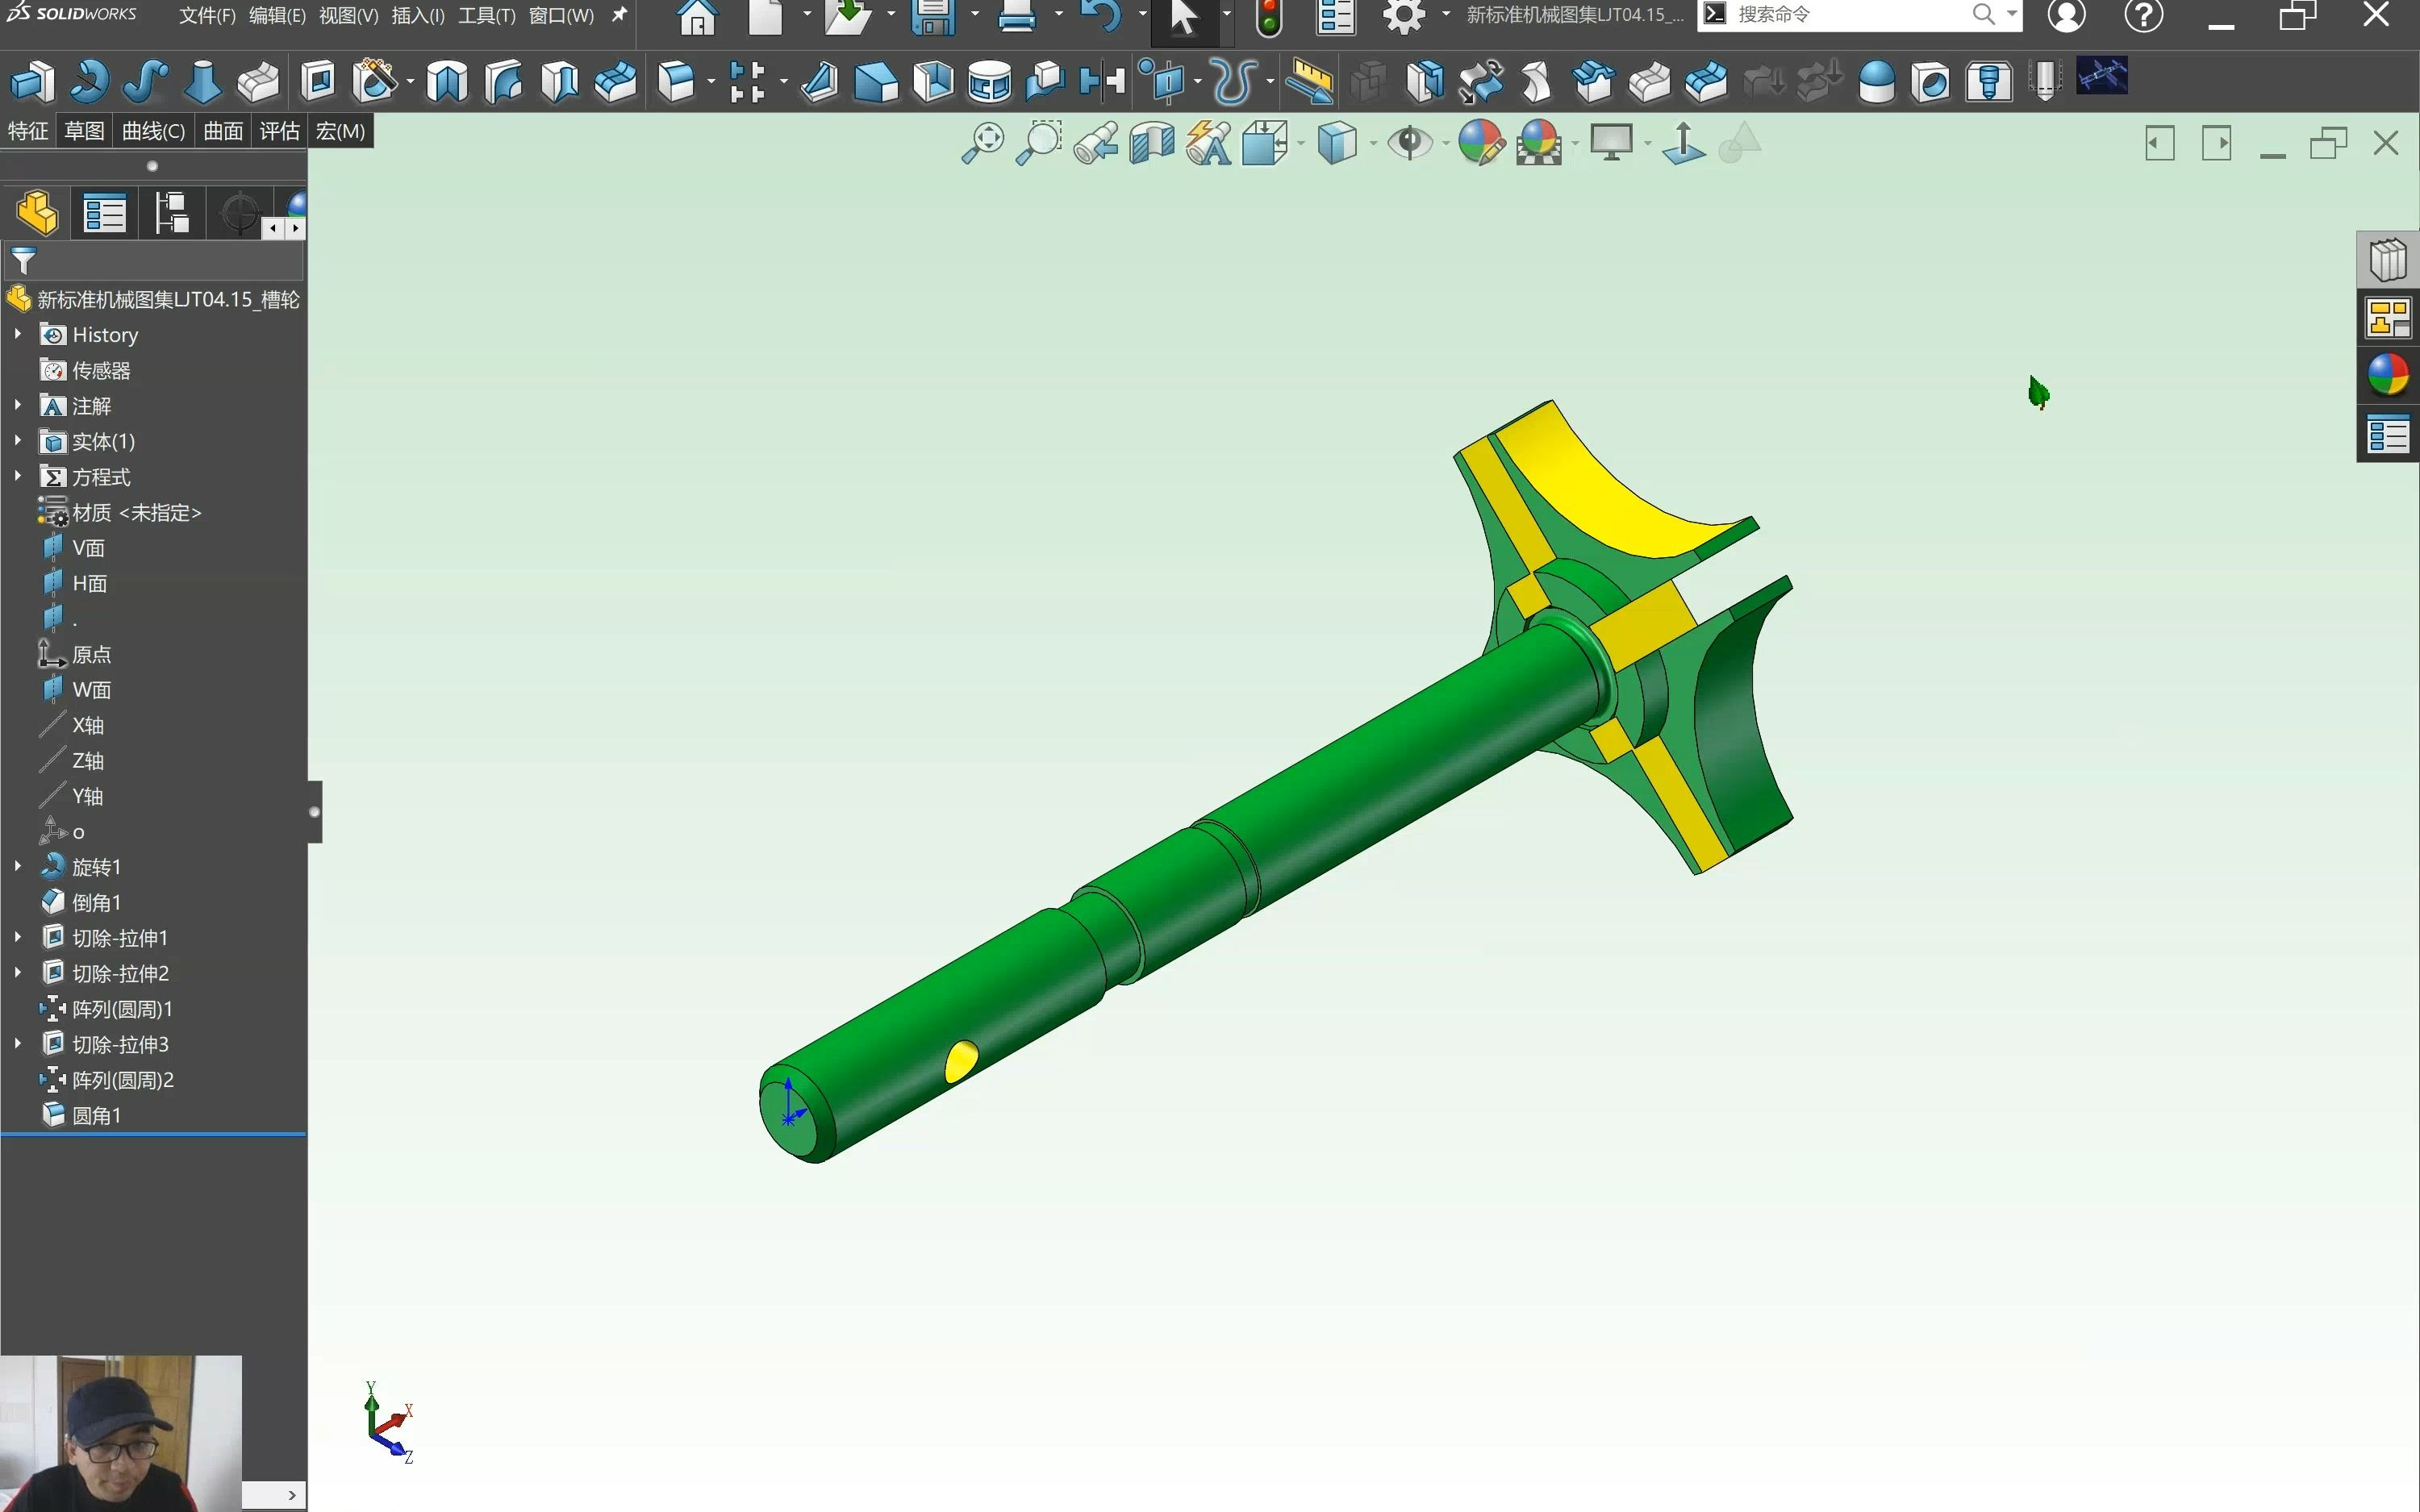The width and height of the screenshot is (2420, 1512).
Task: Toggle Hide/Show Items eye icon
Action: click(1410, 143)
